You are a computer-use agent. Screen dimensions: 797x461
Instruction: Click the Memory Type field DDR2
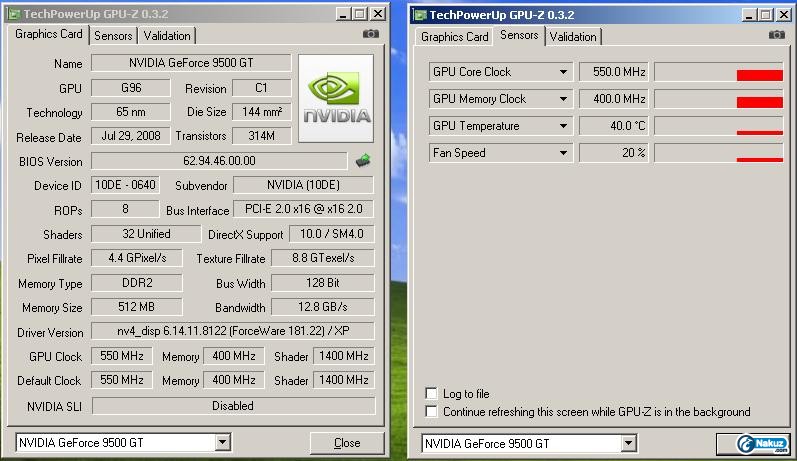(x=137, y=283)
